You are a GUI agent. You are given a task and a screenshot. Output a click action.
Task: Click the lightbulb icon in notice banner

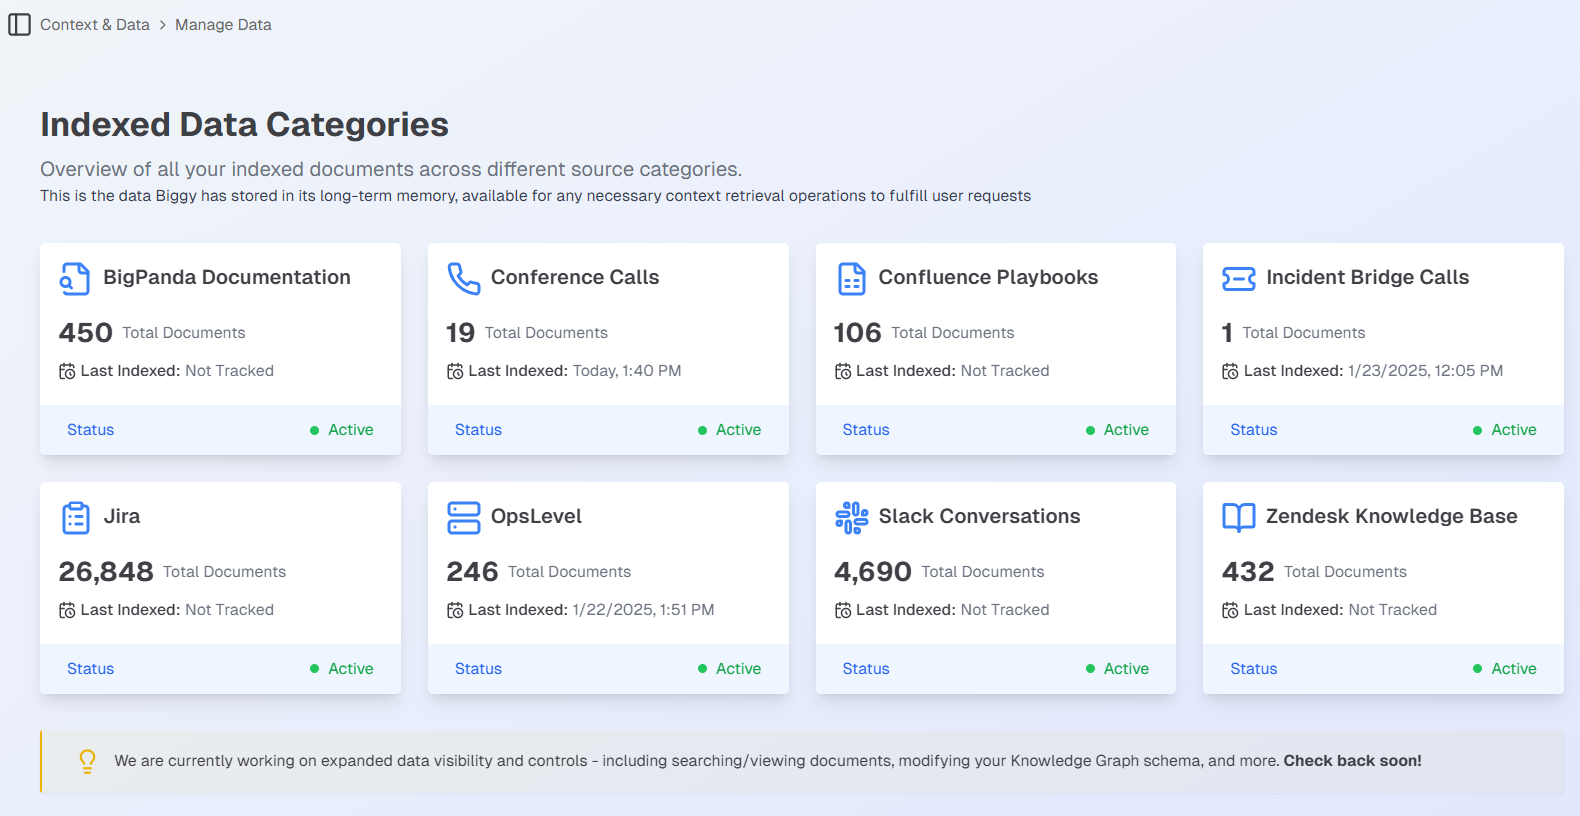pyautogui.click(x=88, y=761)
